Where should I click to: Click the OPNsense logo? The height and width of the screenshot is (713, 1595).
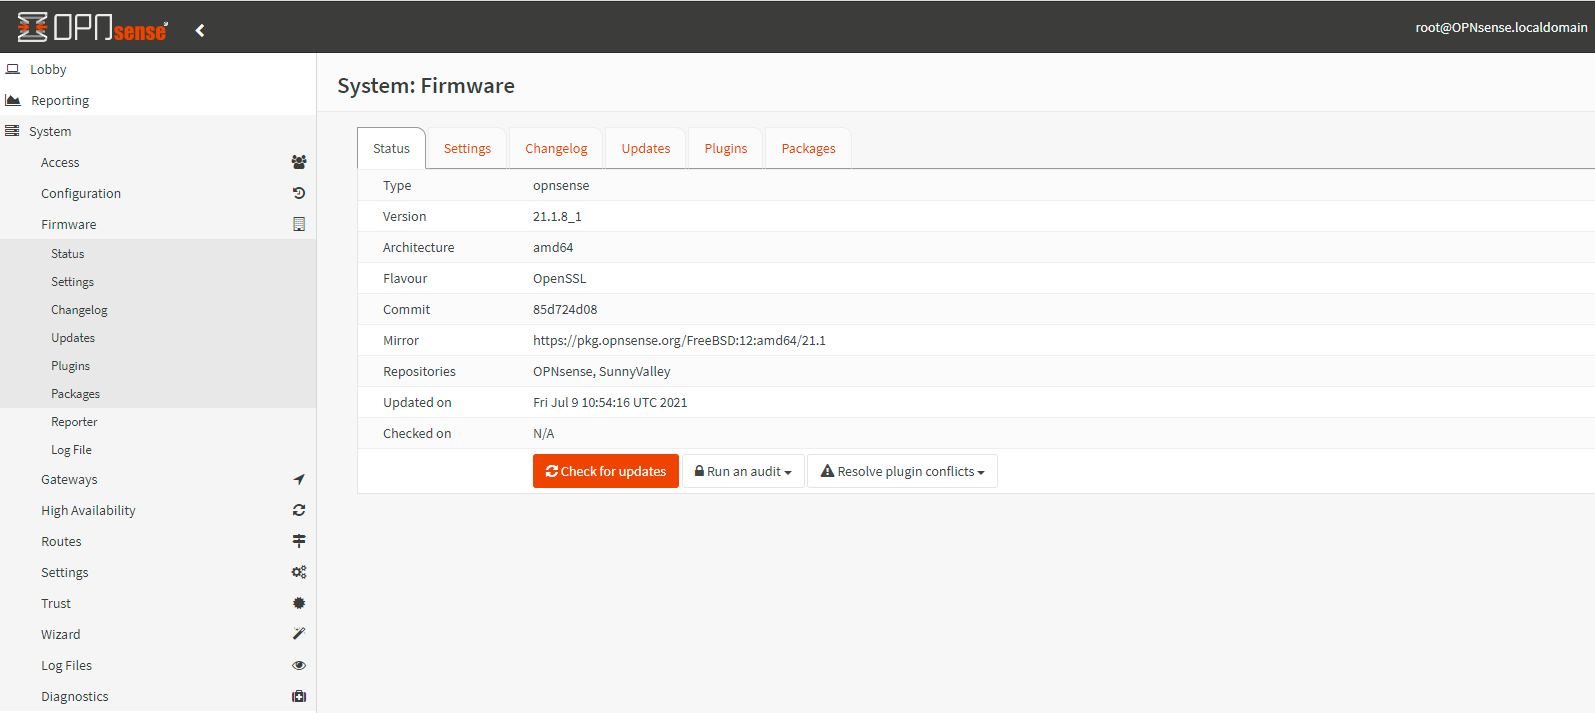coord(93,27)
